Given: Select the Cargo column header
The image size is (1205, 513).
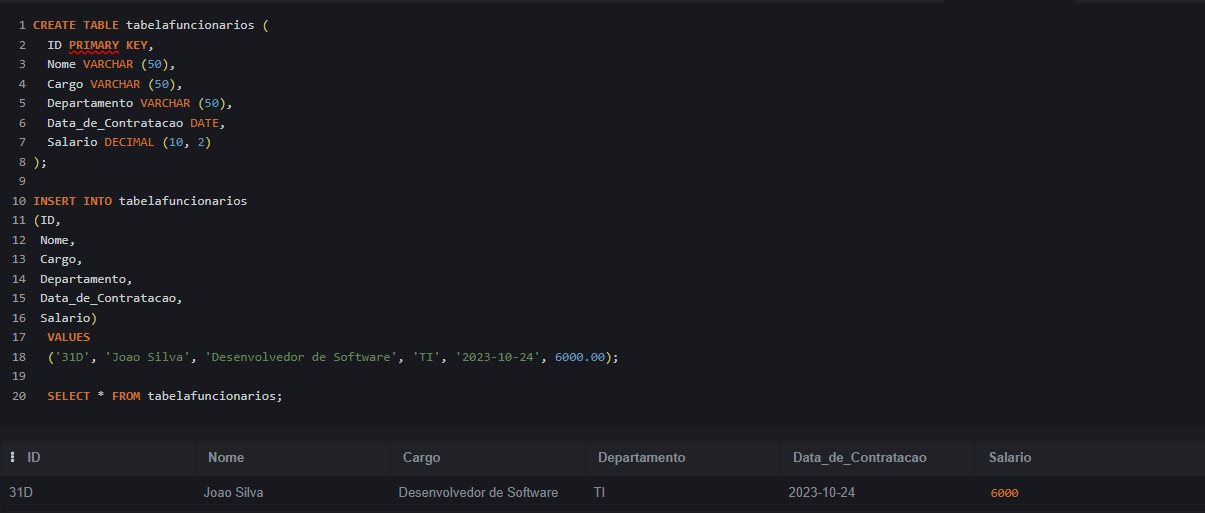Looking at the screenshot, I should 421,457.
